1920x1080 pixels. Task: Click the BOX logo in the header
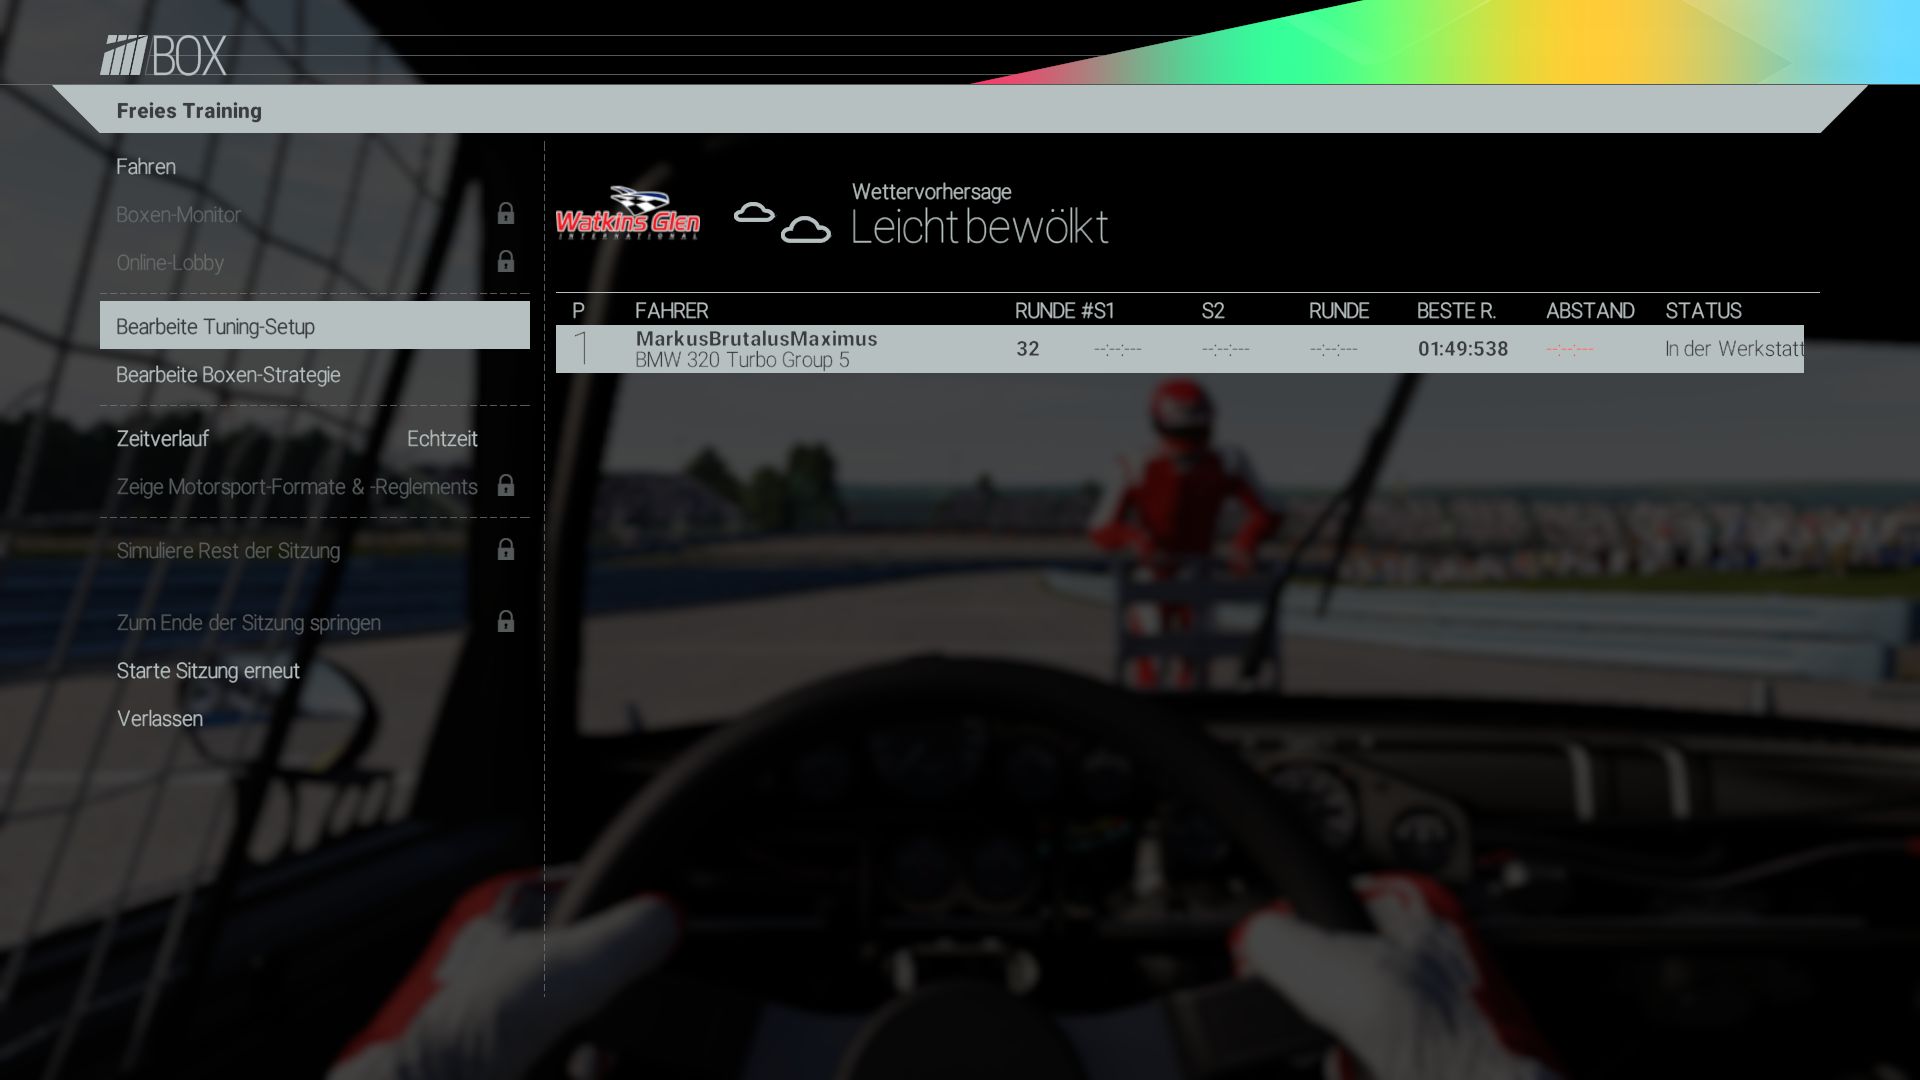[164, 56]
